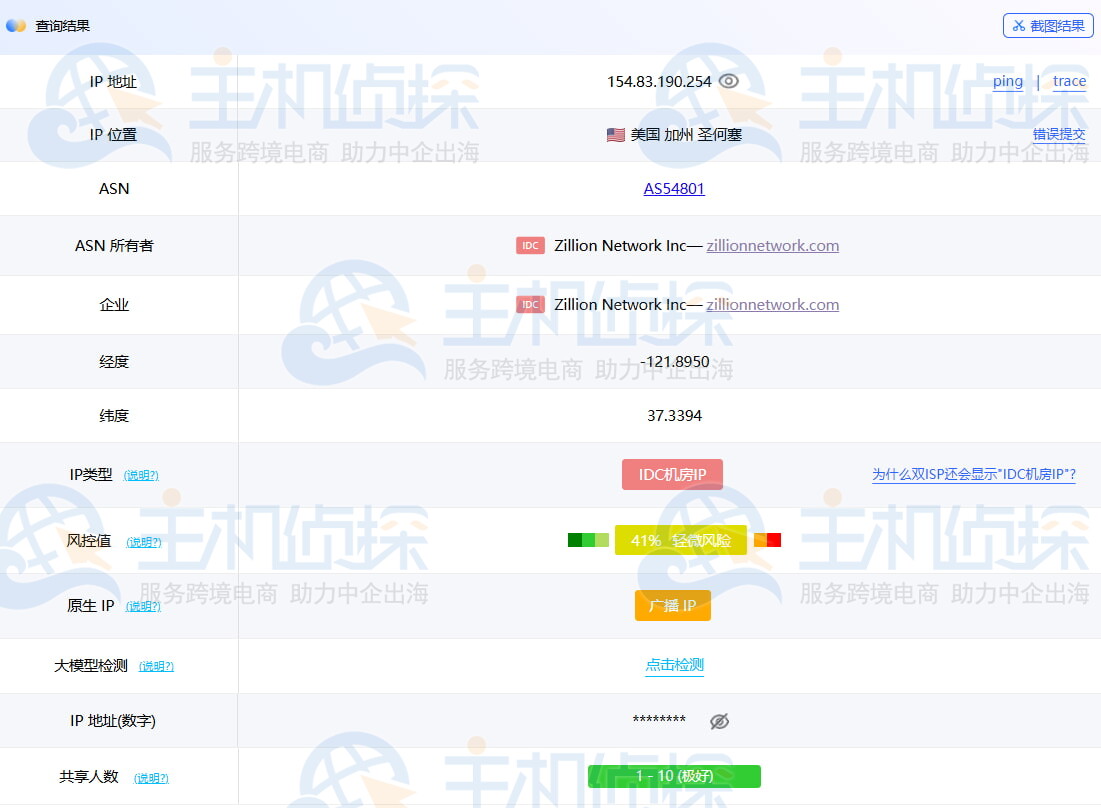The image size is (1101, 808).
Task: Click the green 1-10 极好 shared-count button
Action: pyautogui.click(x=674, y=776)
